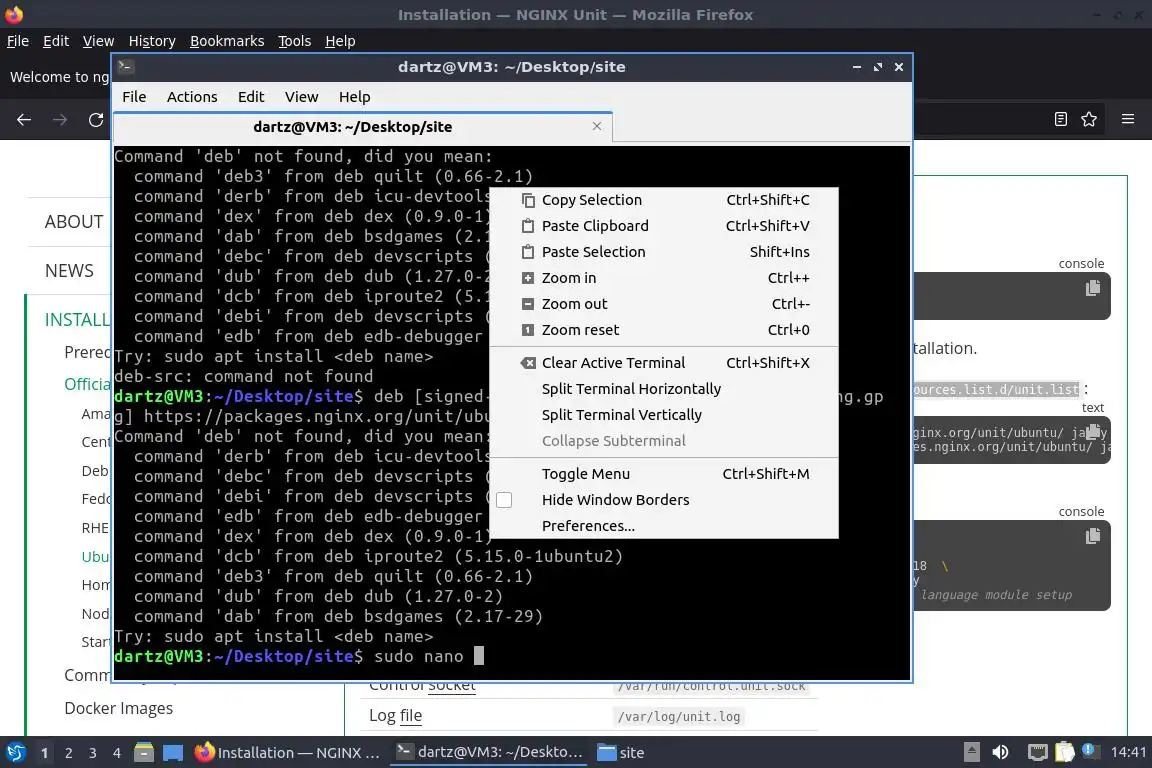Open volume control tray icon

tap(1000, 753)
